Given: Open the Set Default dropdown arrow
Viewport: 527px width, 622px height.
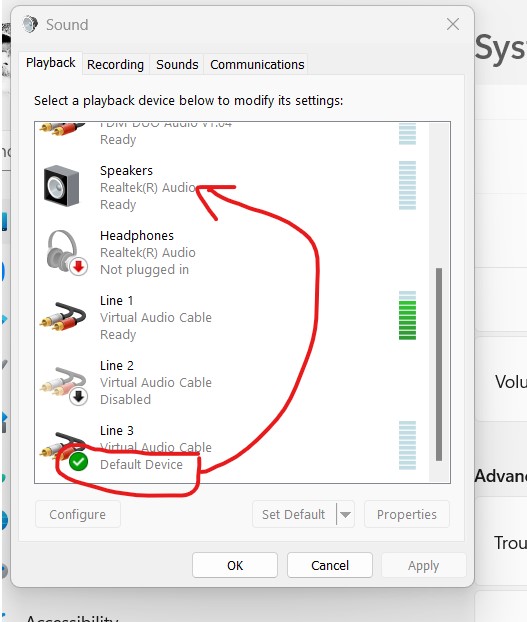Looking at the screenshot, I should pyautogui.click(x=345, y=514).
